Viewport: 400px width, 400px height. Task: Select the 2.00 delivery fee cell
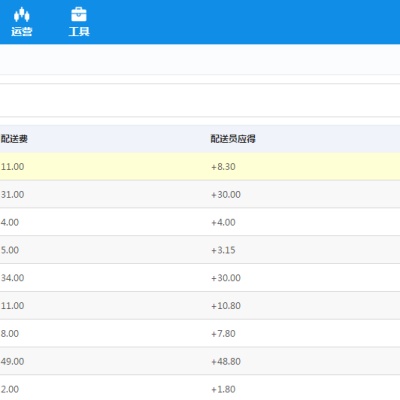(10, 389)
